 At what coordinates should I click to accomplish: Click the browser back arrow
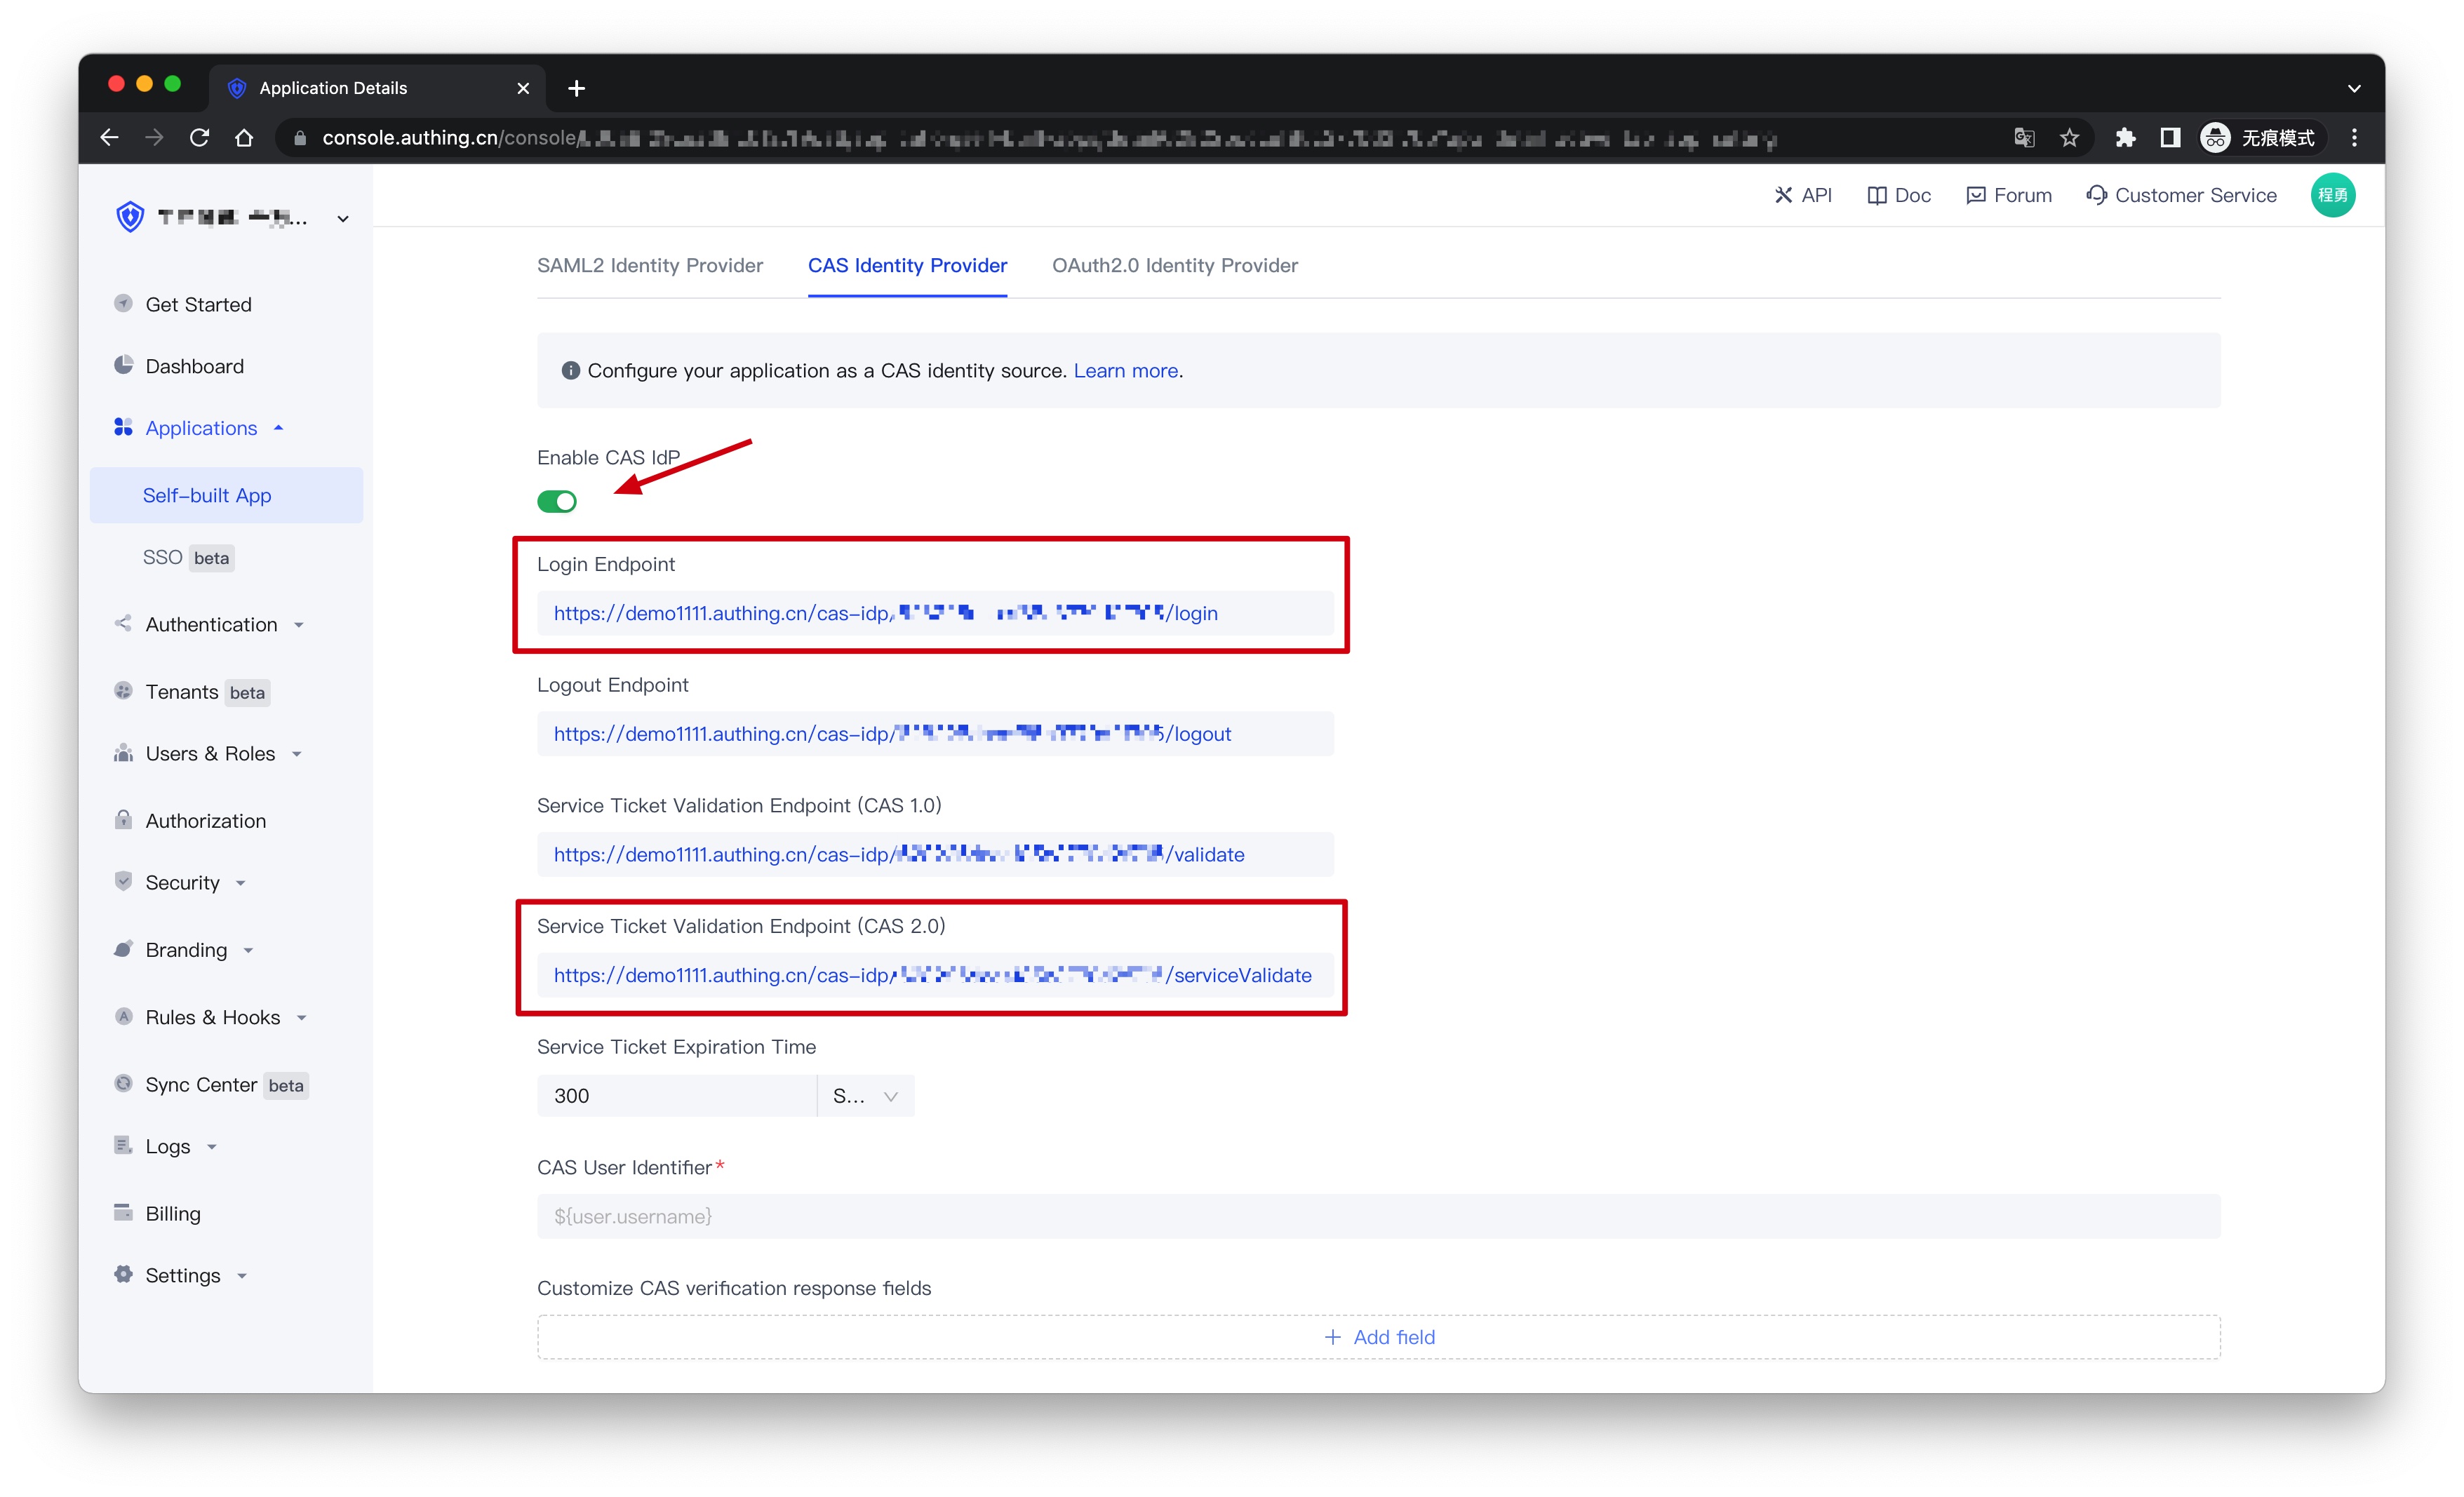[110, 138]
